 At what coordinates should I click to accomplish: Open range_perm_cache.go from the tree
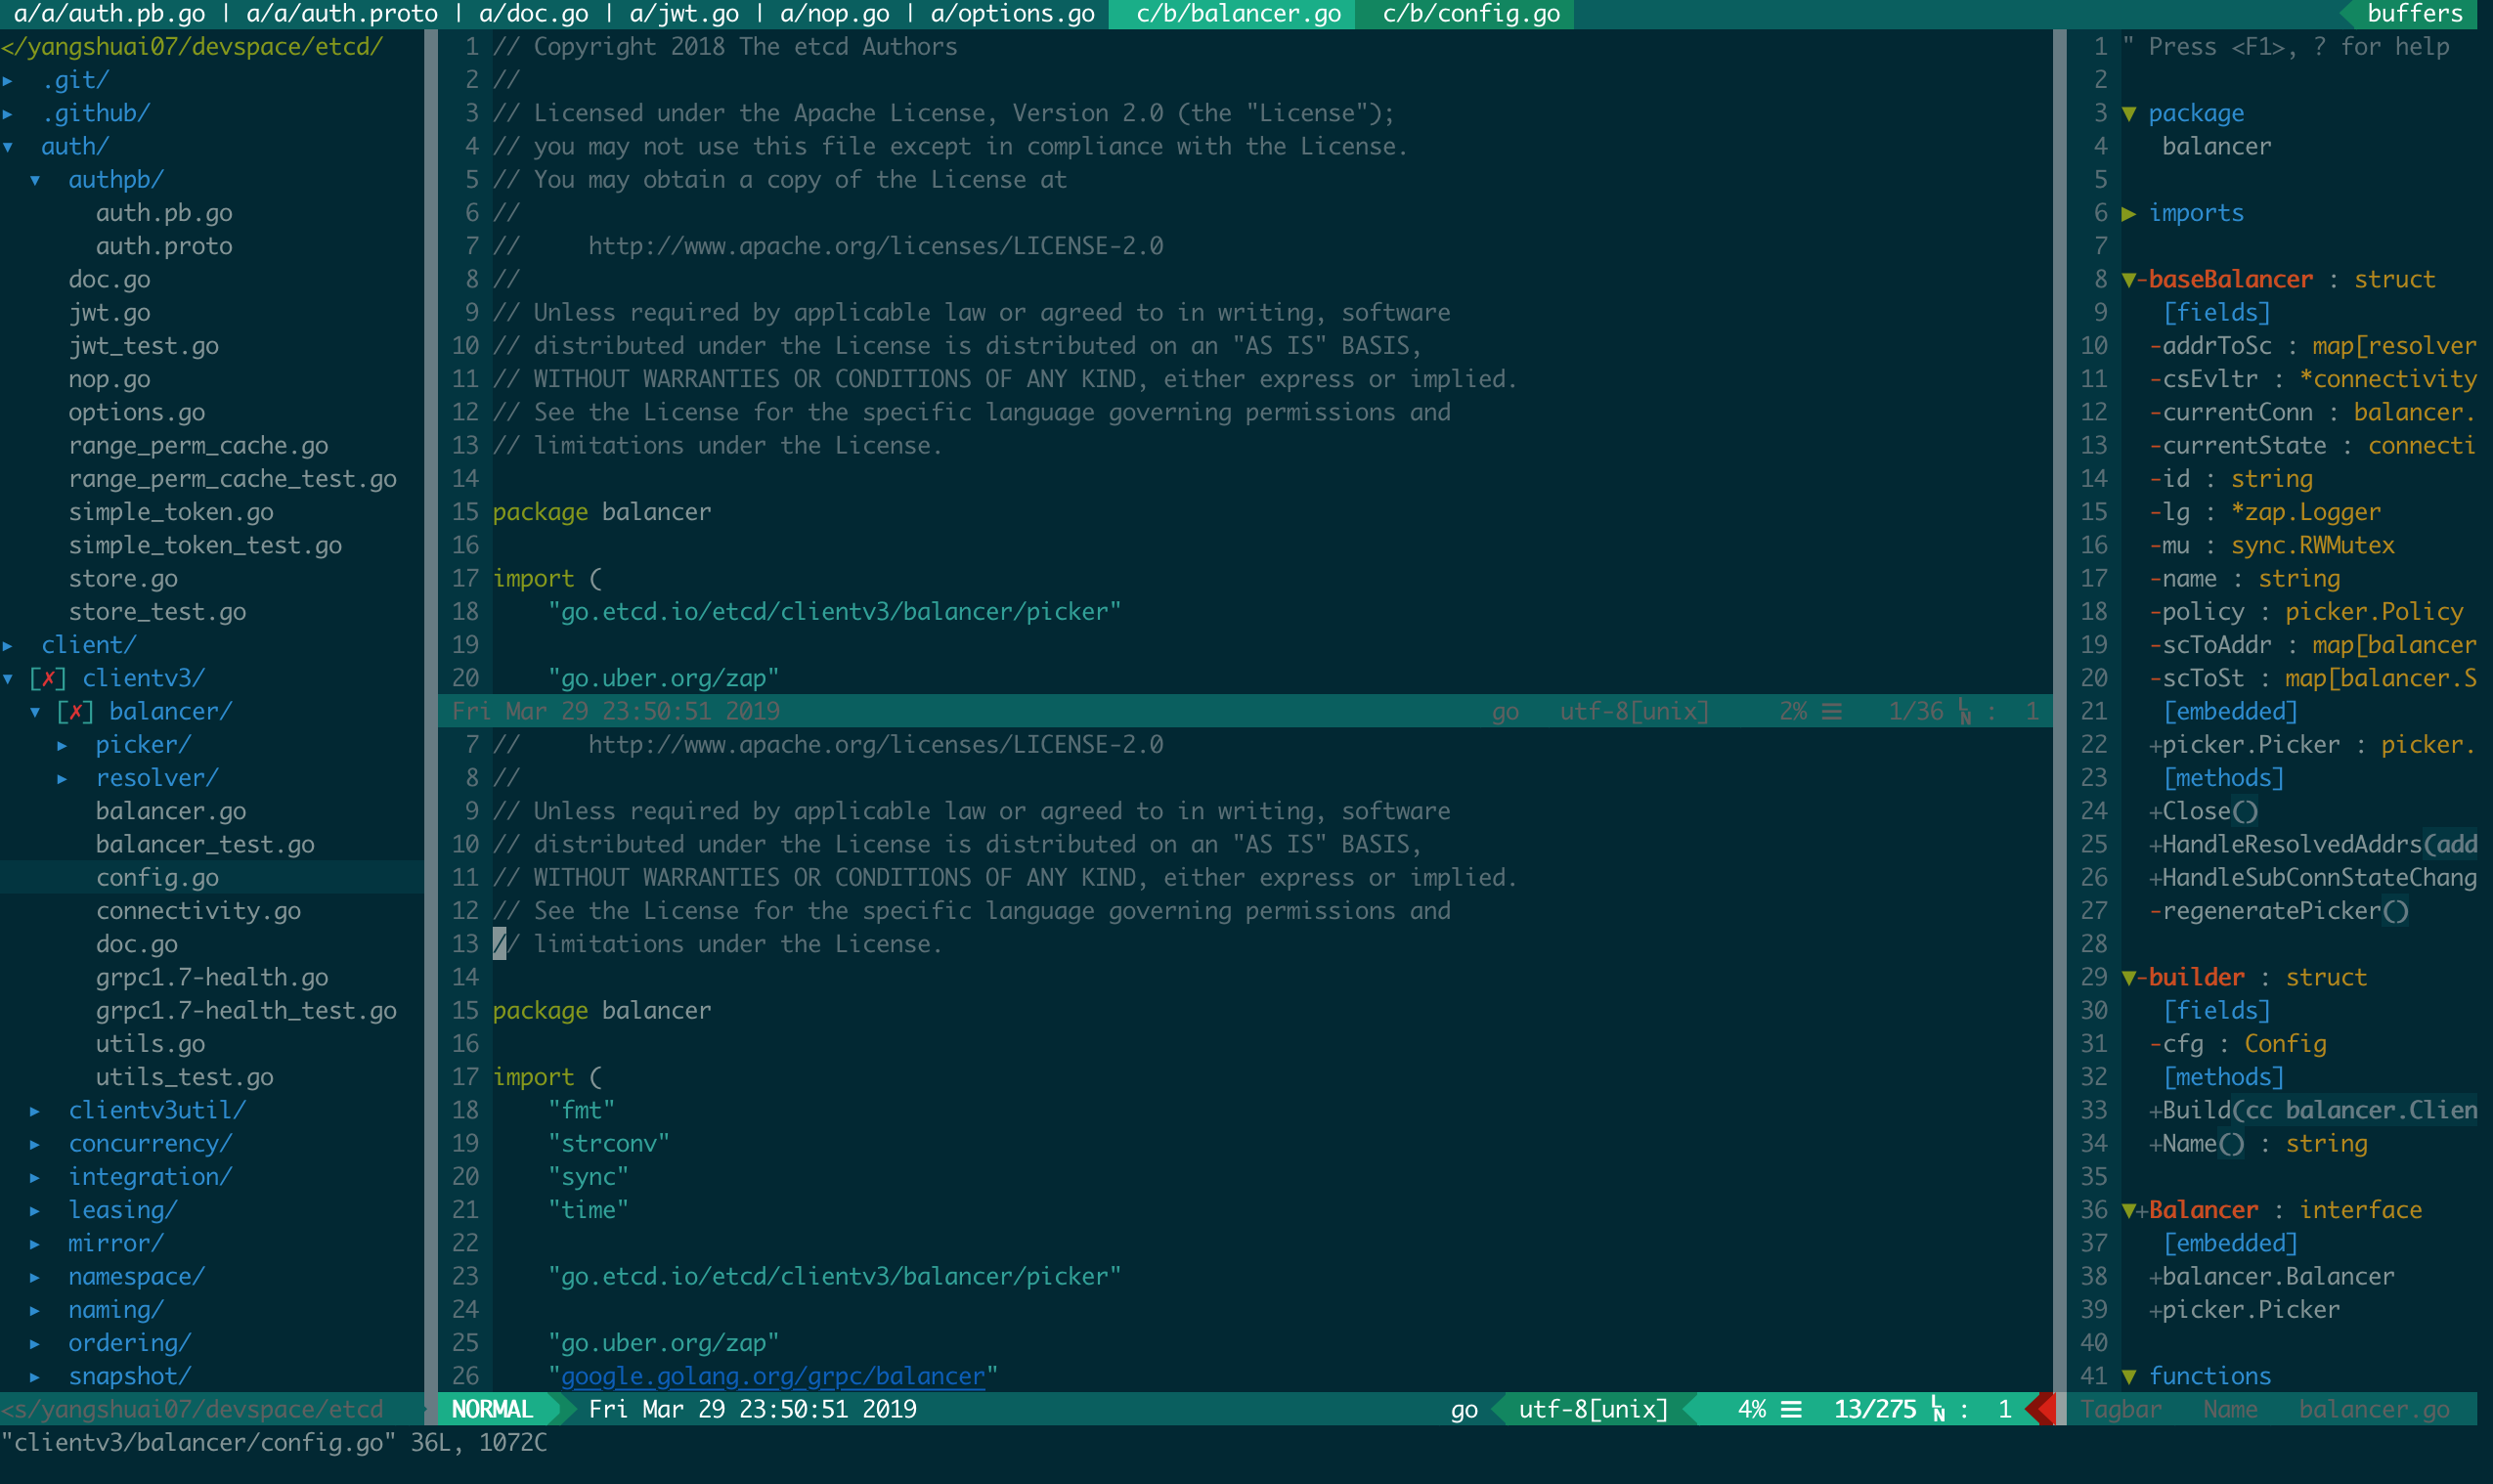(198, 446)
